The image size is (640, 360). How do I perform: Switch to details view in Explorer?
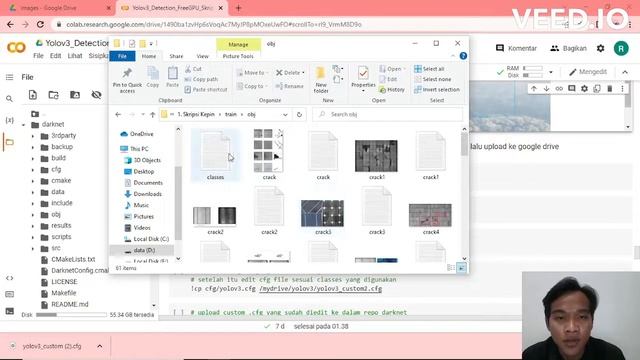pos(451,268)
